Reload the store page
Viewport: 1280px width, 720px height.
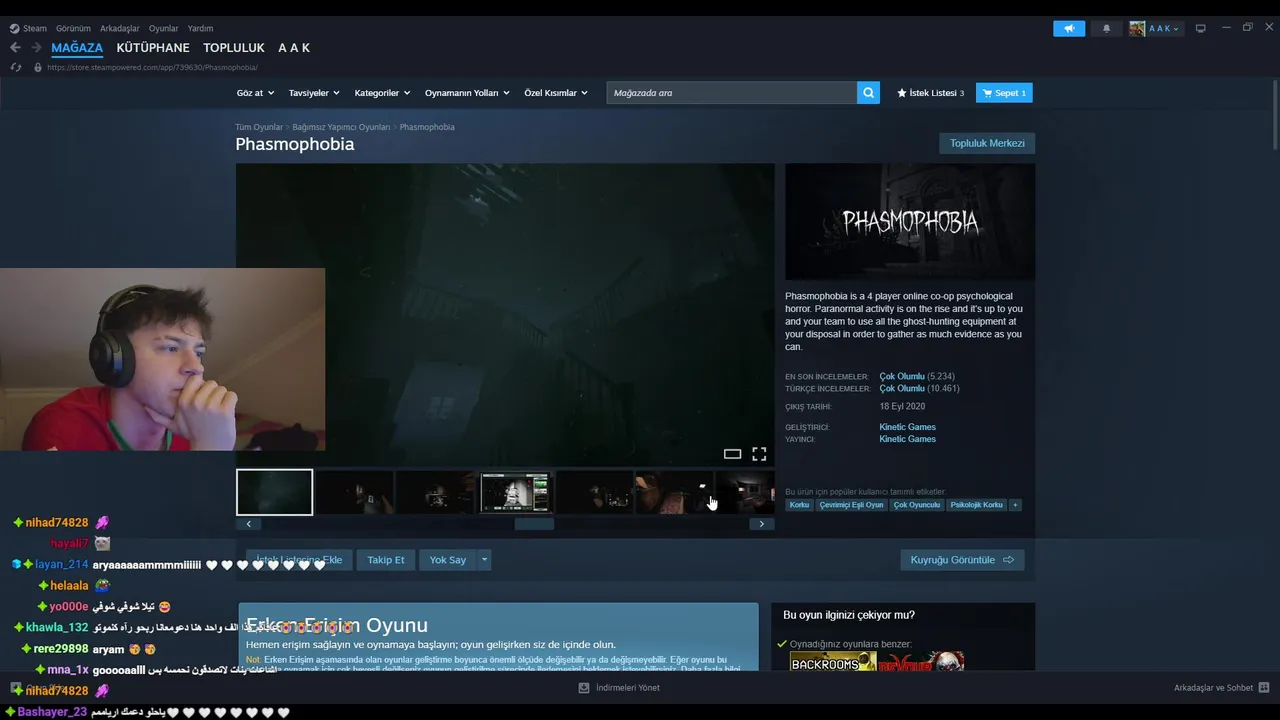15,67
